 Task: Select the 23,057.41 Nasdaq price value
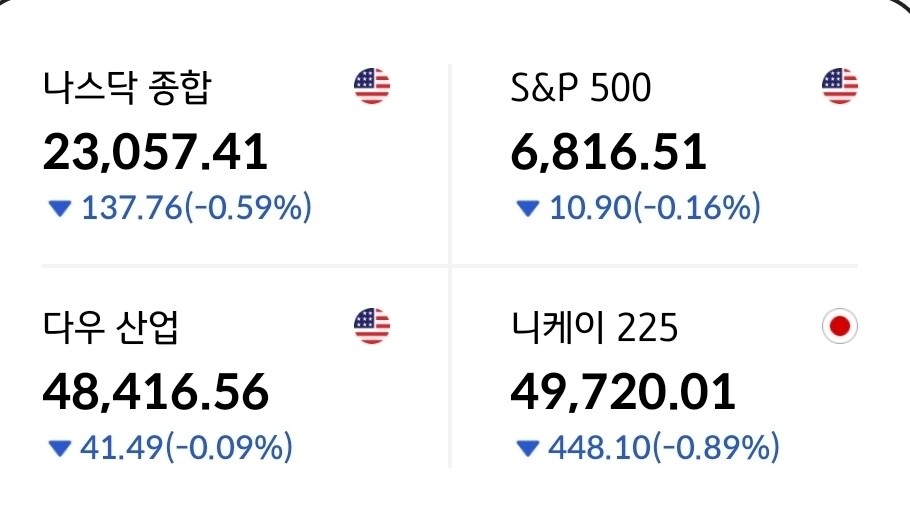(x=155, y=152)
